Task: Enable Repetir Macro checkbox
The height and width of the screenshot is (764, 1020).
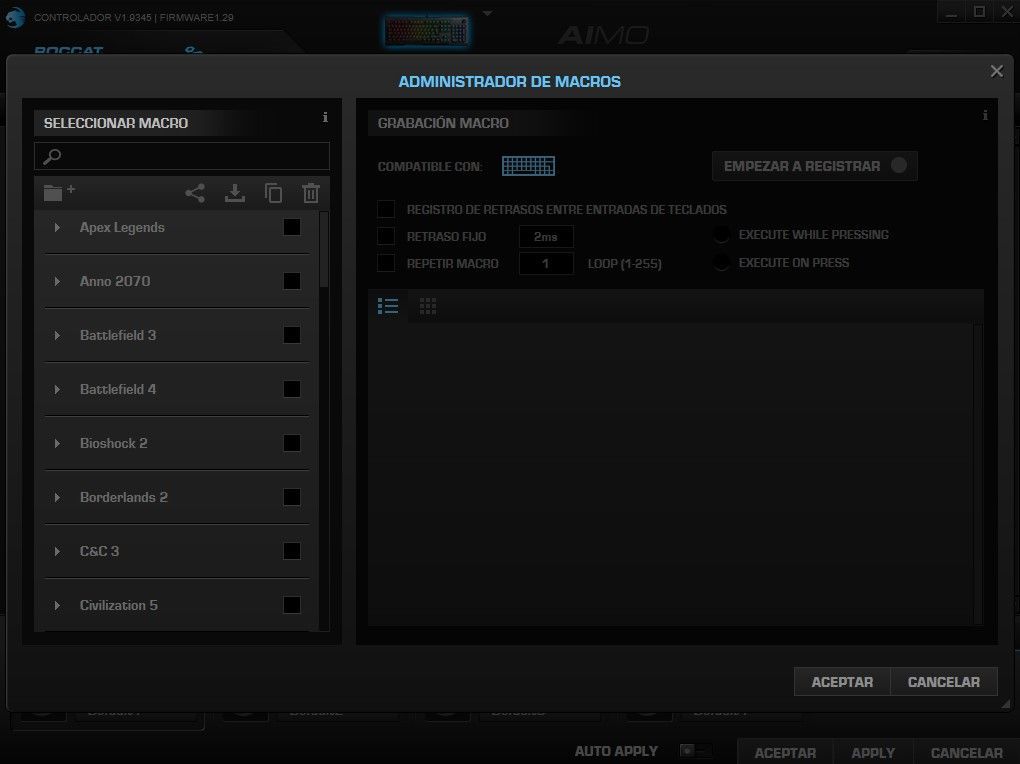Action: pos(386,263)
